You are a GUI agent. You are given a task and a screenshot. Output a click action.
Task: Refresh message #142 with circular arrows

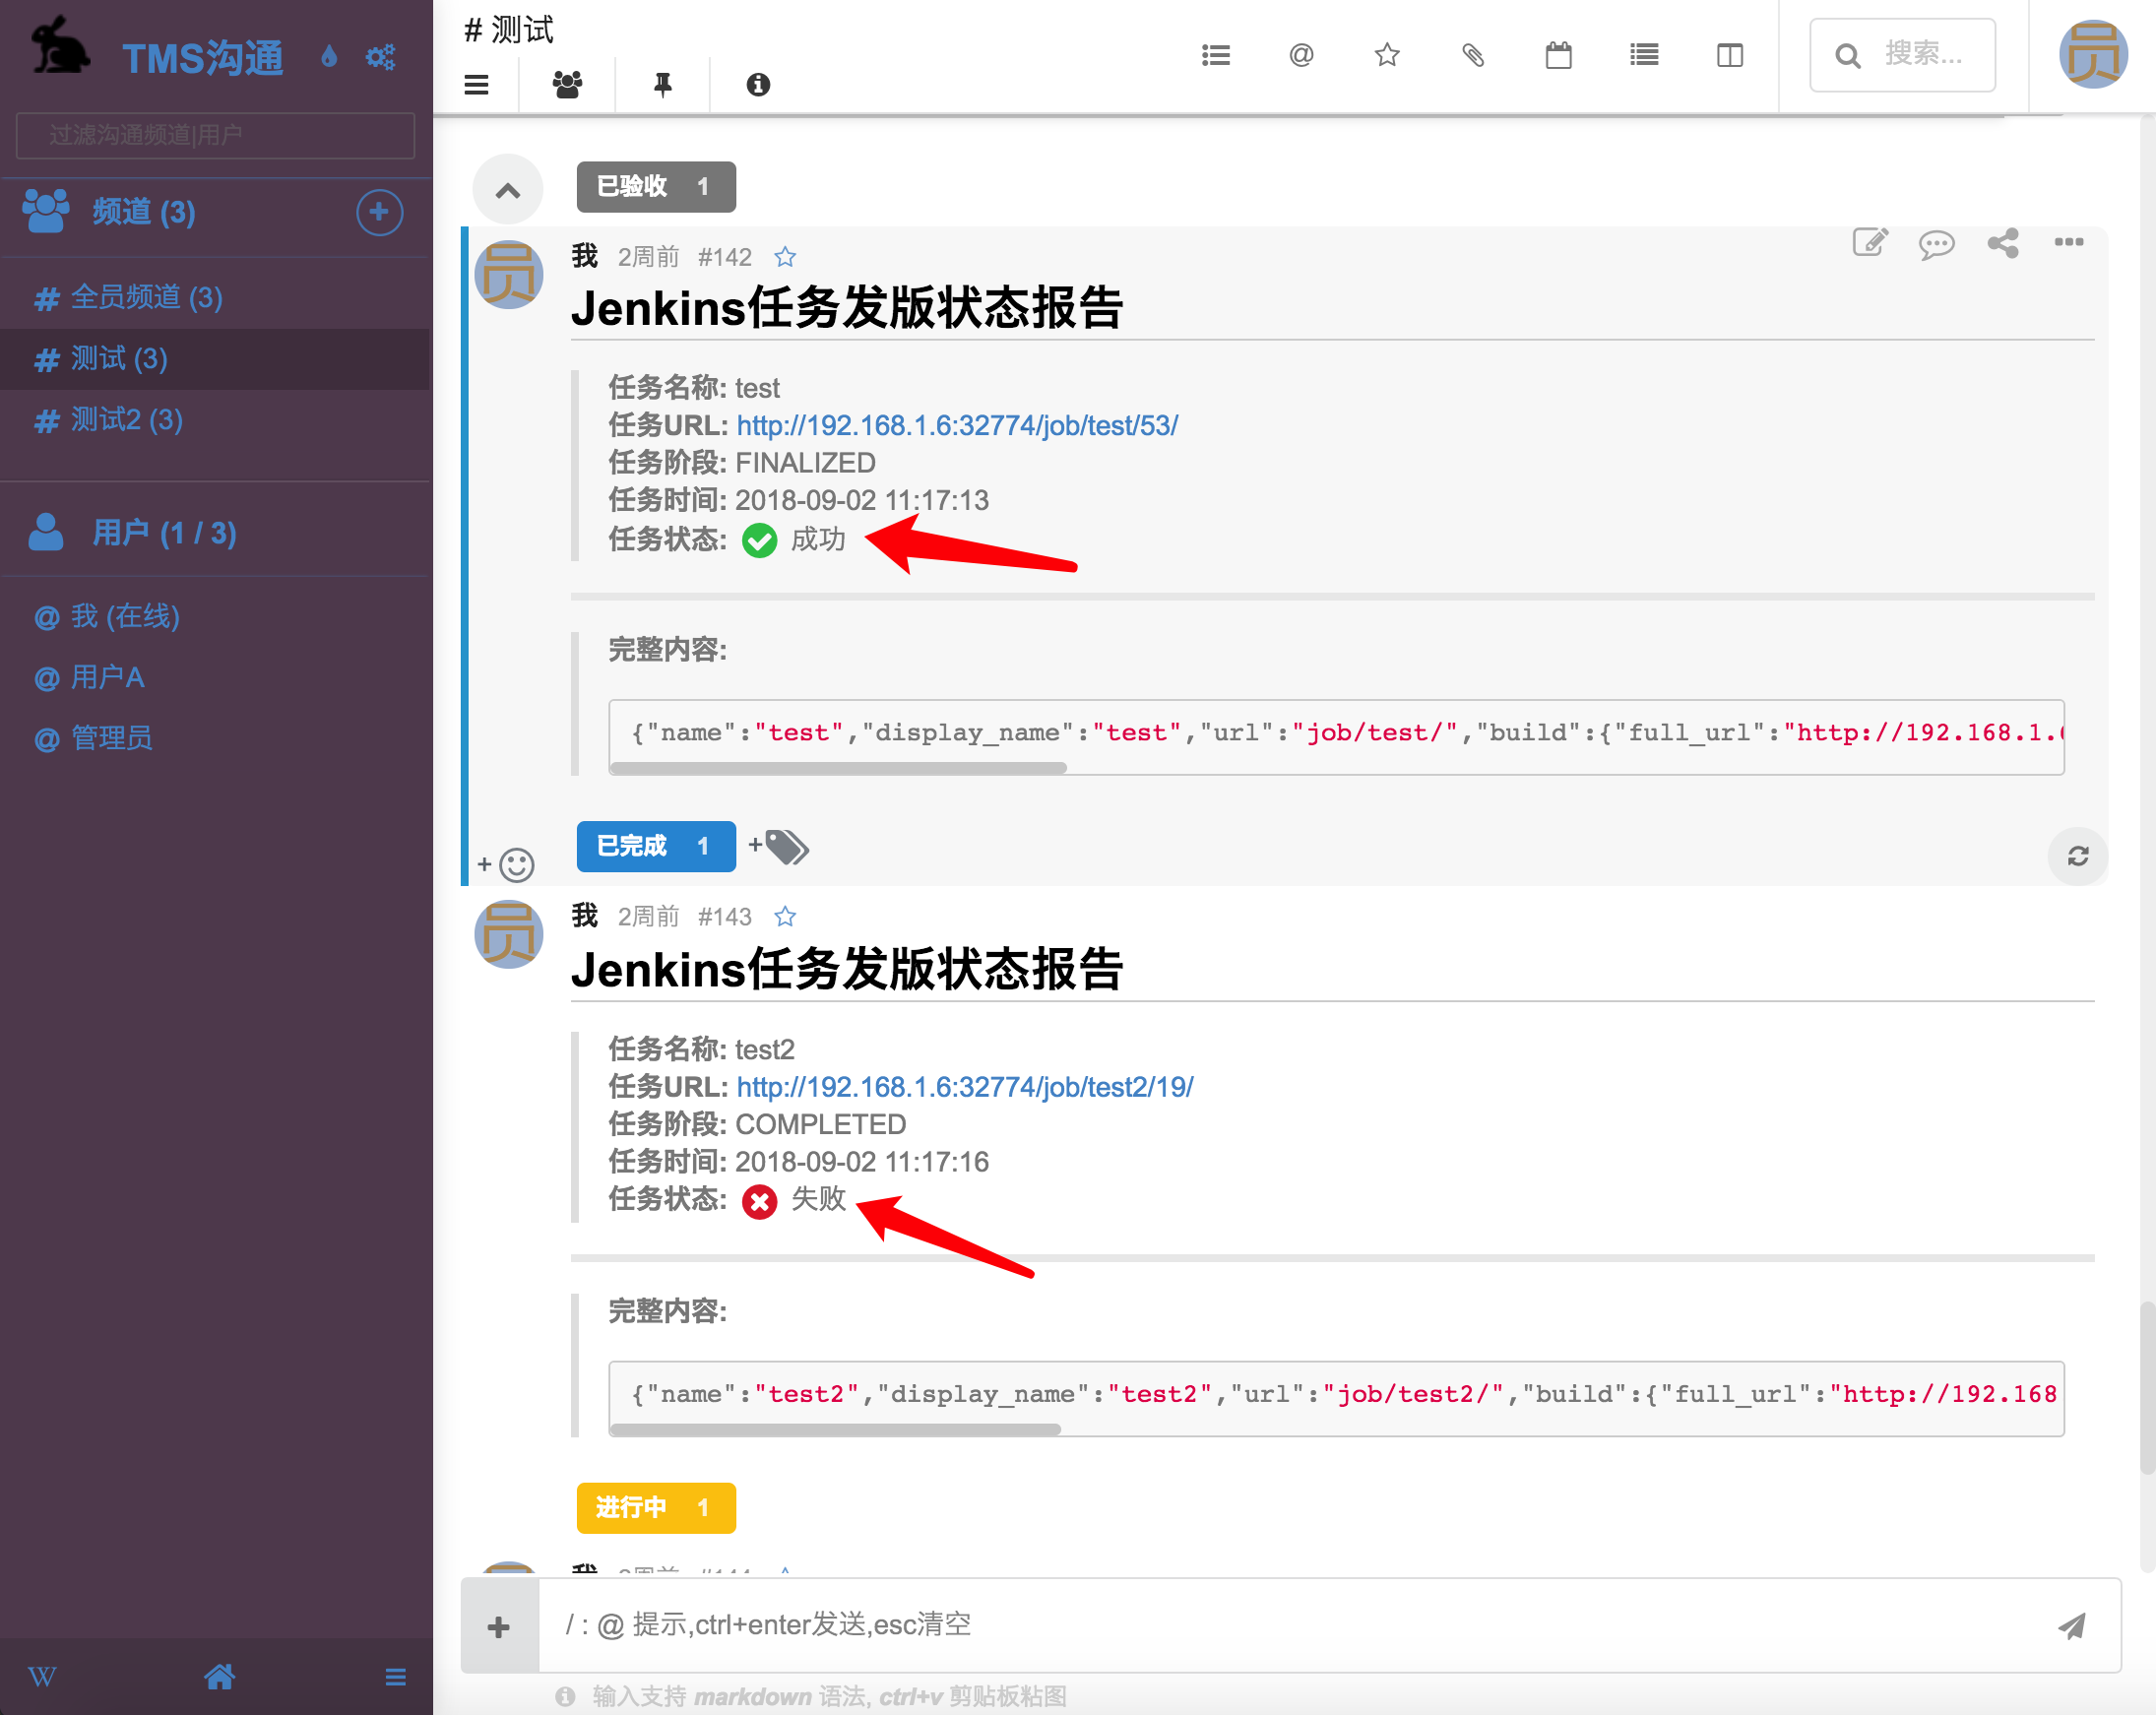2078,856
